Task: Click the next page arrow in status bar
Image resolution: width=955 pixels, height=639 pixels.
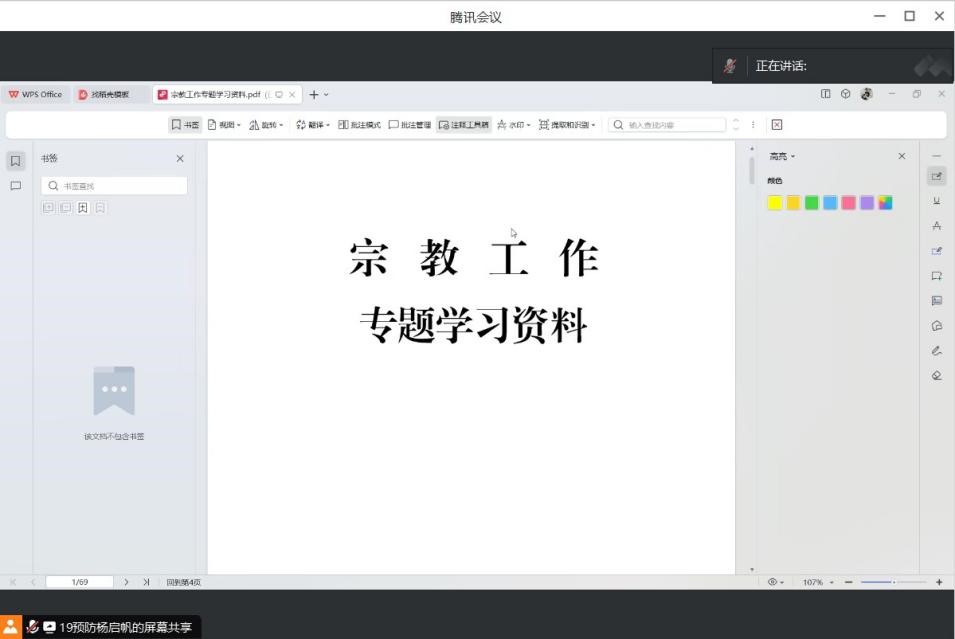Action: coord(127,582)
